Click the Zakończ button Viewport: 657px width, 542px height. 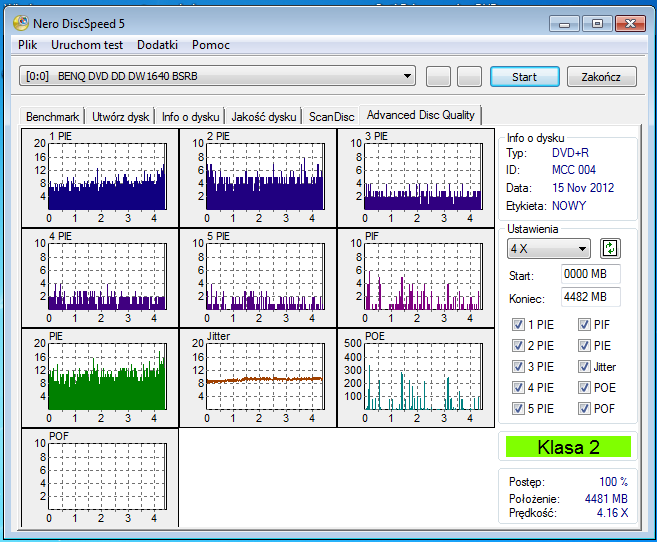[602, 77]
